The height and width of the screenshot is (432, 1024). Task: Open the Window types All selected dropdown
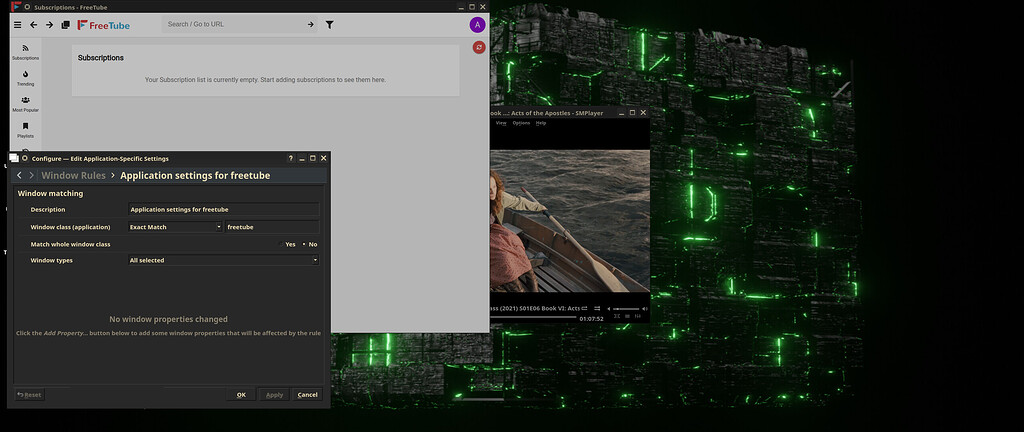pyautogui.click(x=223, y=260)
